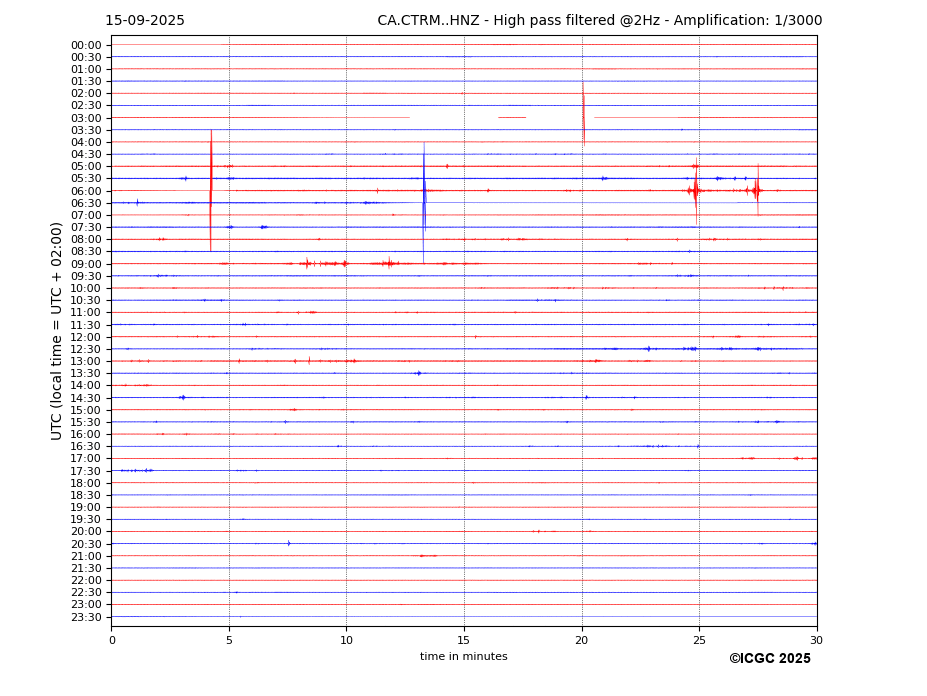
Task: Click the 09:00 row time label
Action: 86,264
